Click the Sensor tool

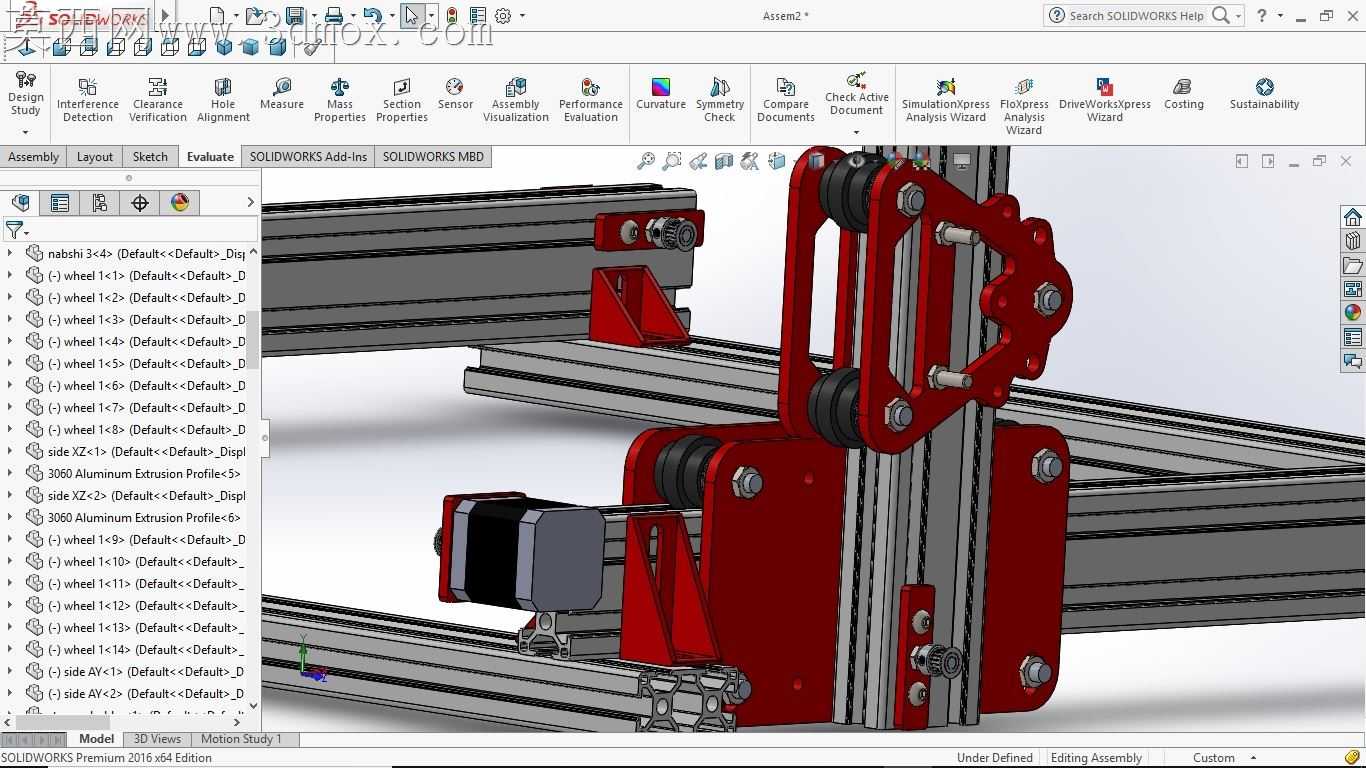(455, 94)
